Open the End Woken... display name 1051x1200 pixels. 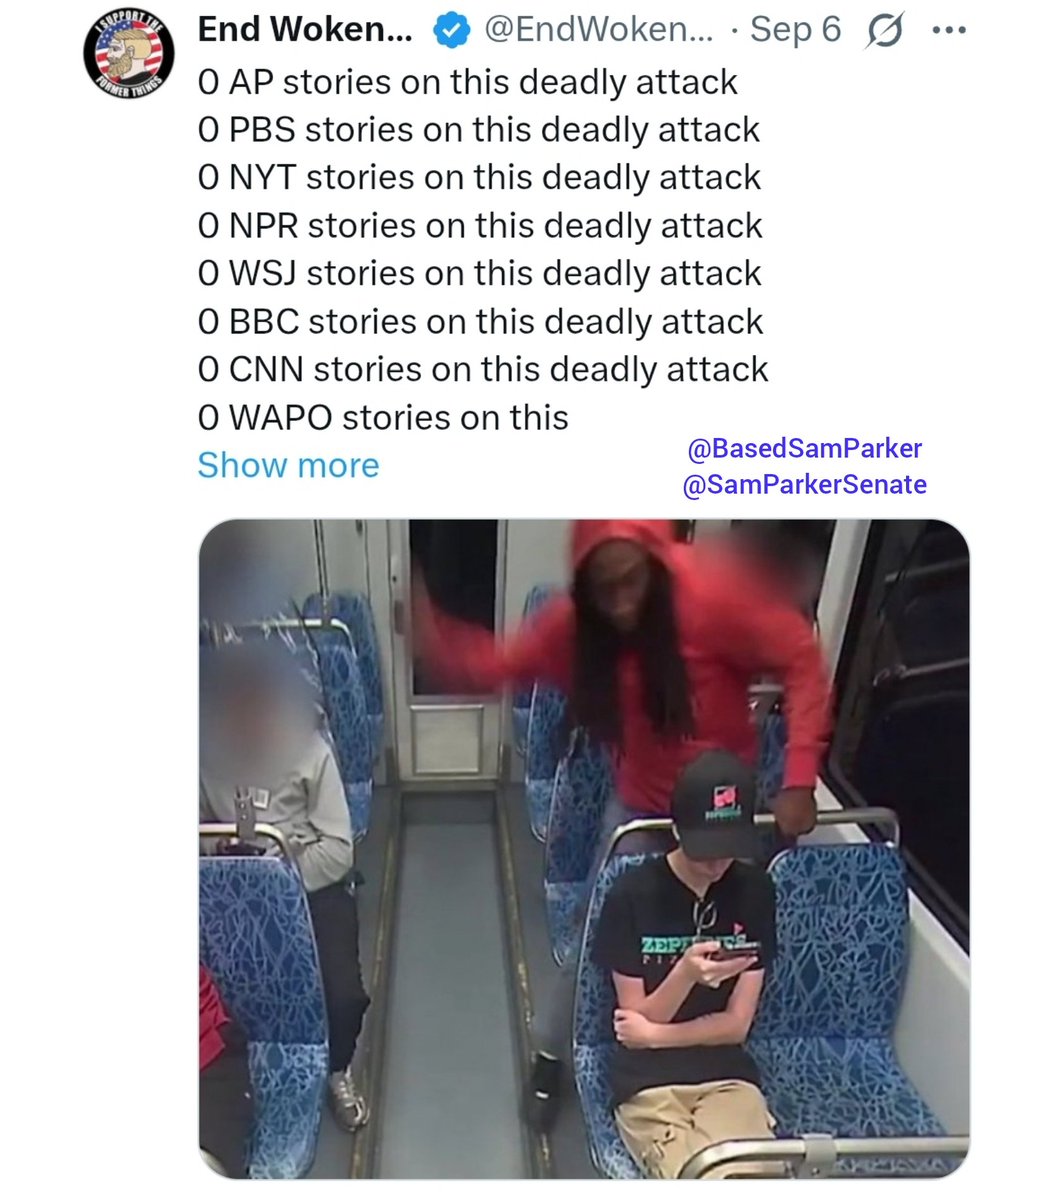[x=305, y=30]
